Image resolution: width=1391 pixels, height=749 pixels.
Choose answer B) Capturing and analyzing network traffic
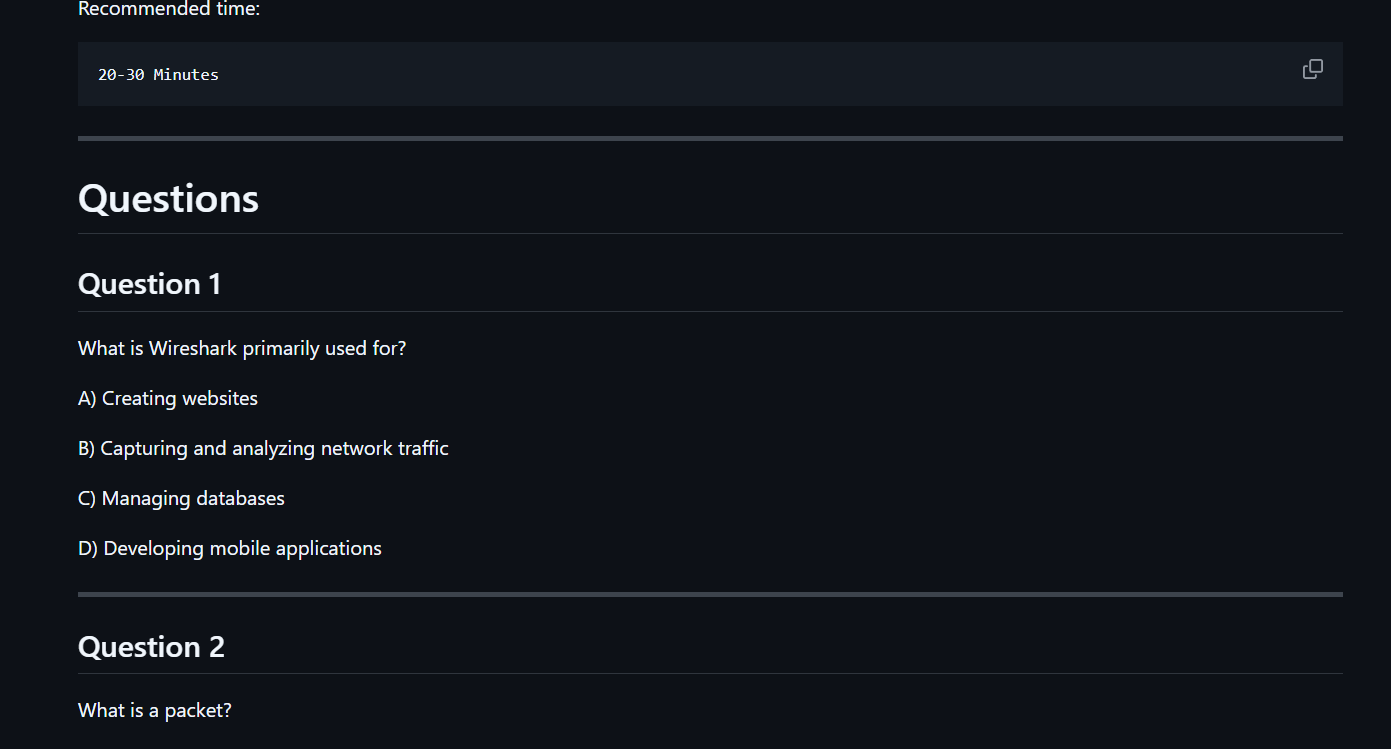263,449
